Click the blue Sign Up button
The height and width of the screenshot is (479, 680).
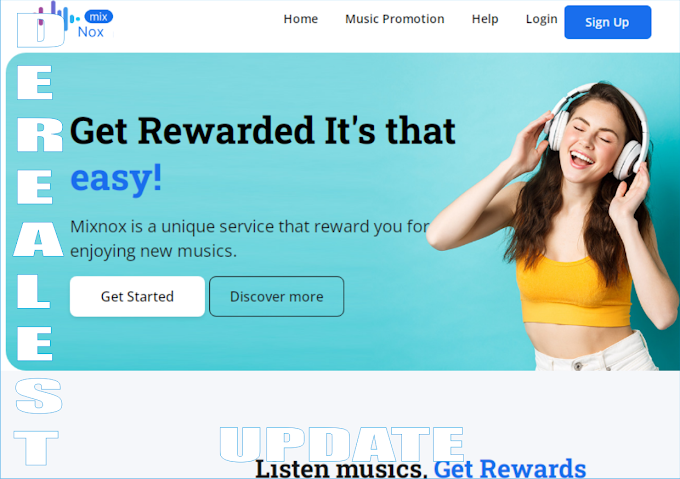[x=607, y=22]
